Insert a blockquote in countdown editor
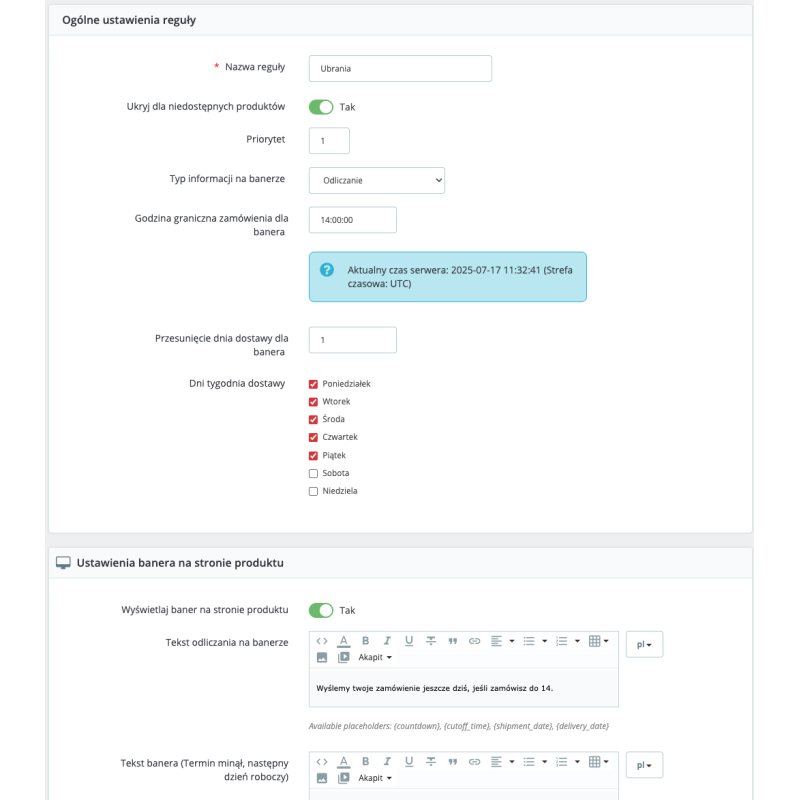The height and width of the screenshot is (800, 800). point(453,641)
